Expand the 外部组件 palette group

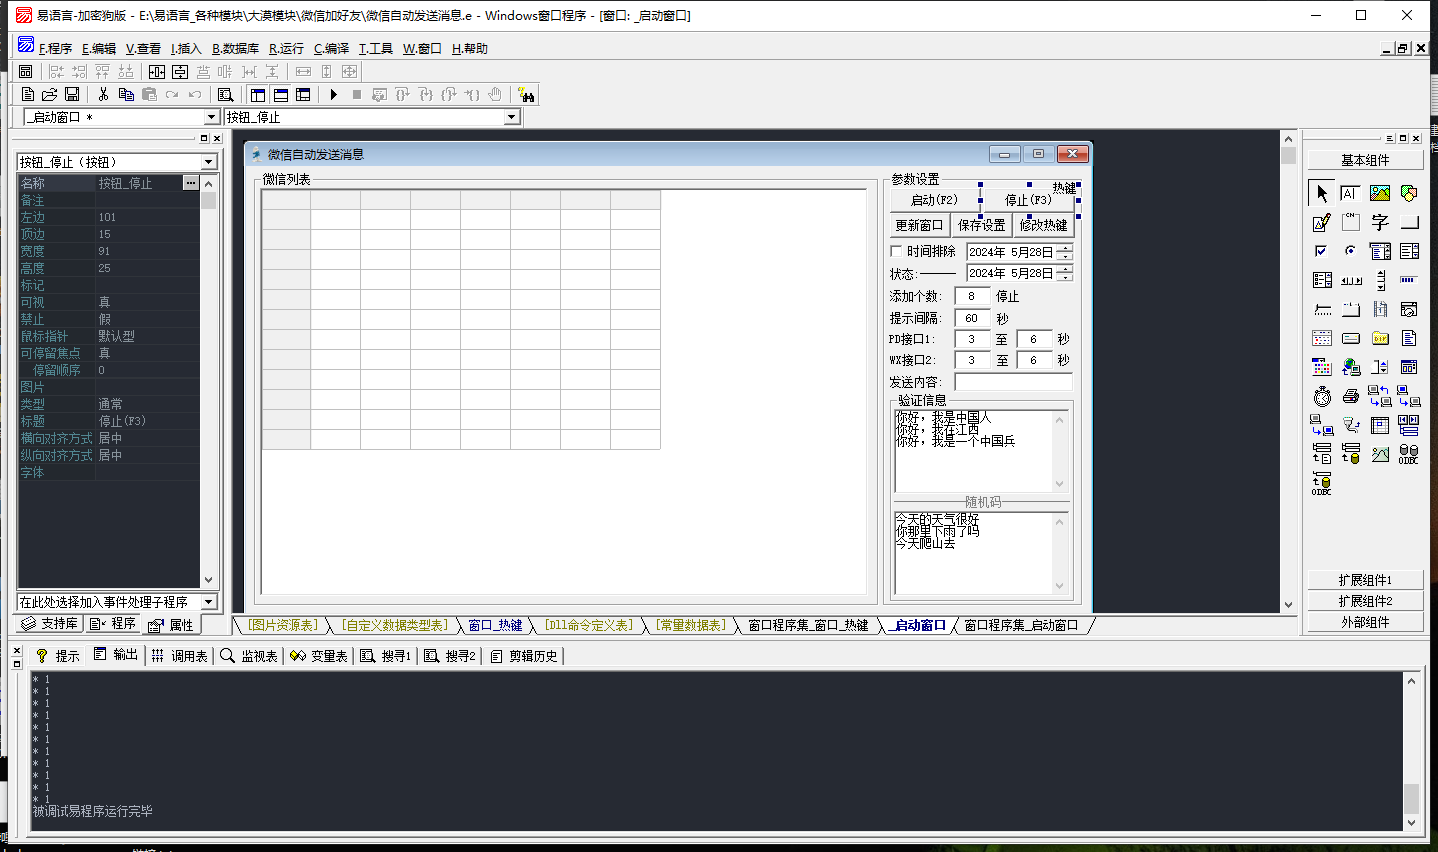pyautogui.click(x=1365, y=622)
